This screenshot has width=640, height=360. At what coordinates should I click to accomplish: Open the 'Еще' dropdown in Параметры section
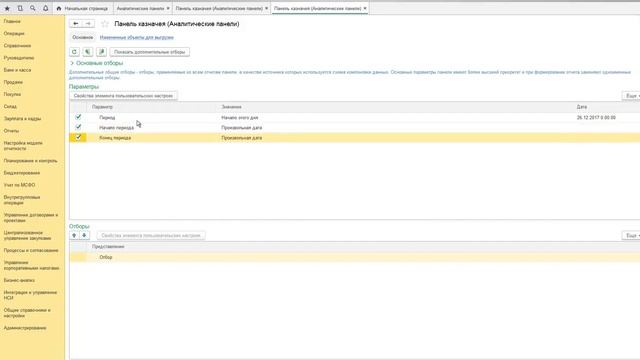click(631, 96)
